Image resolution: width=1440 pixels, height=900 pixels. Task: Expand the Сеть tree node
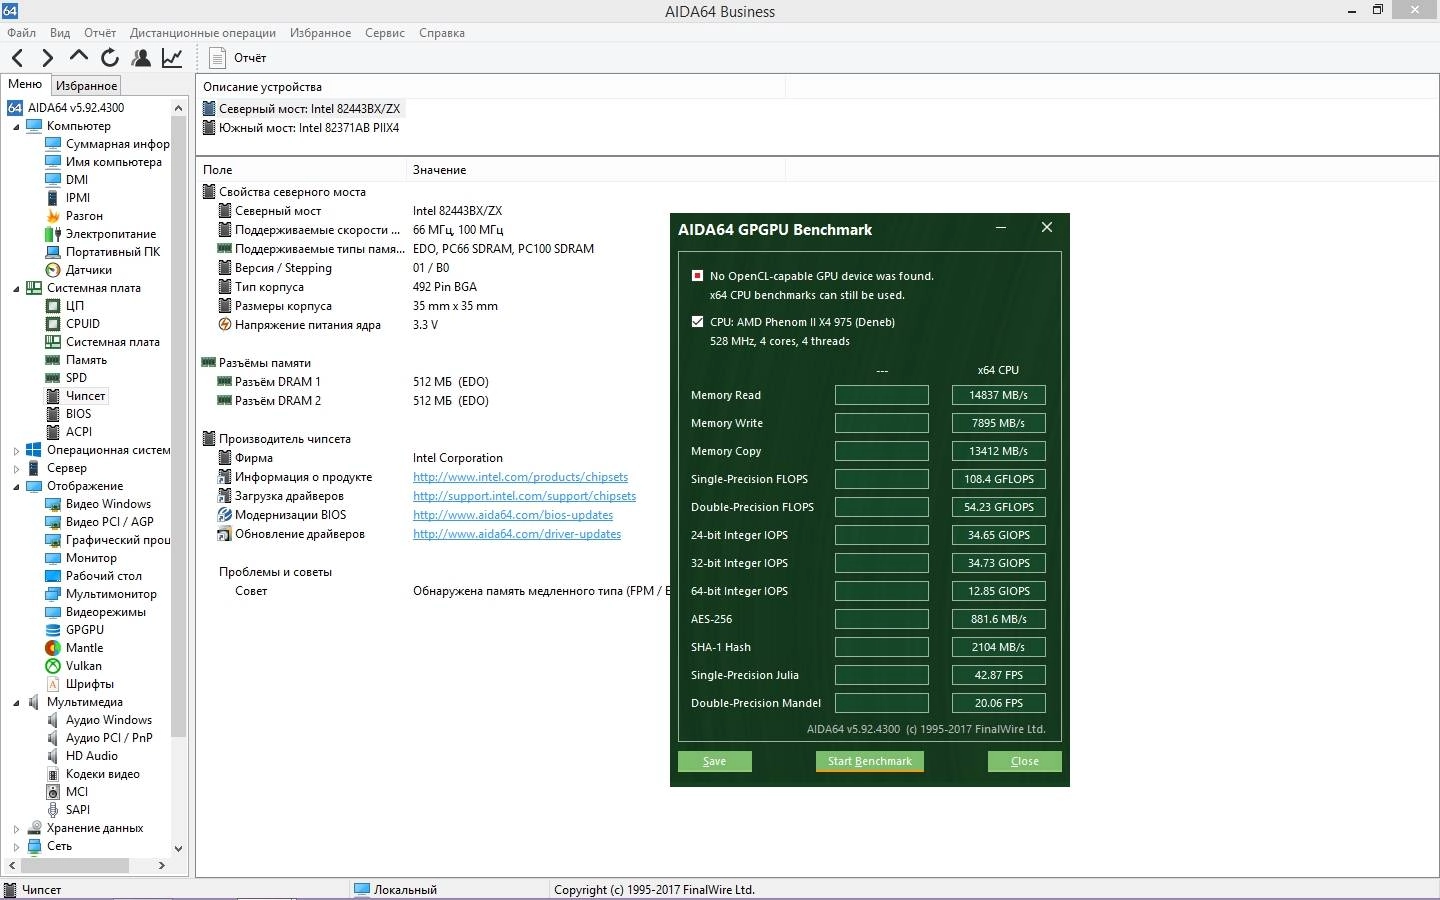click(x=16, y=847)
